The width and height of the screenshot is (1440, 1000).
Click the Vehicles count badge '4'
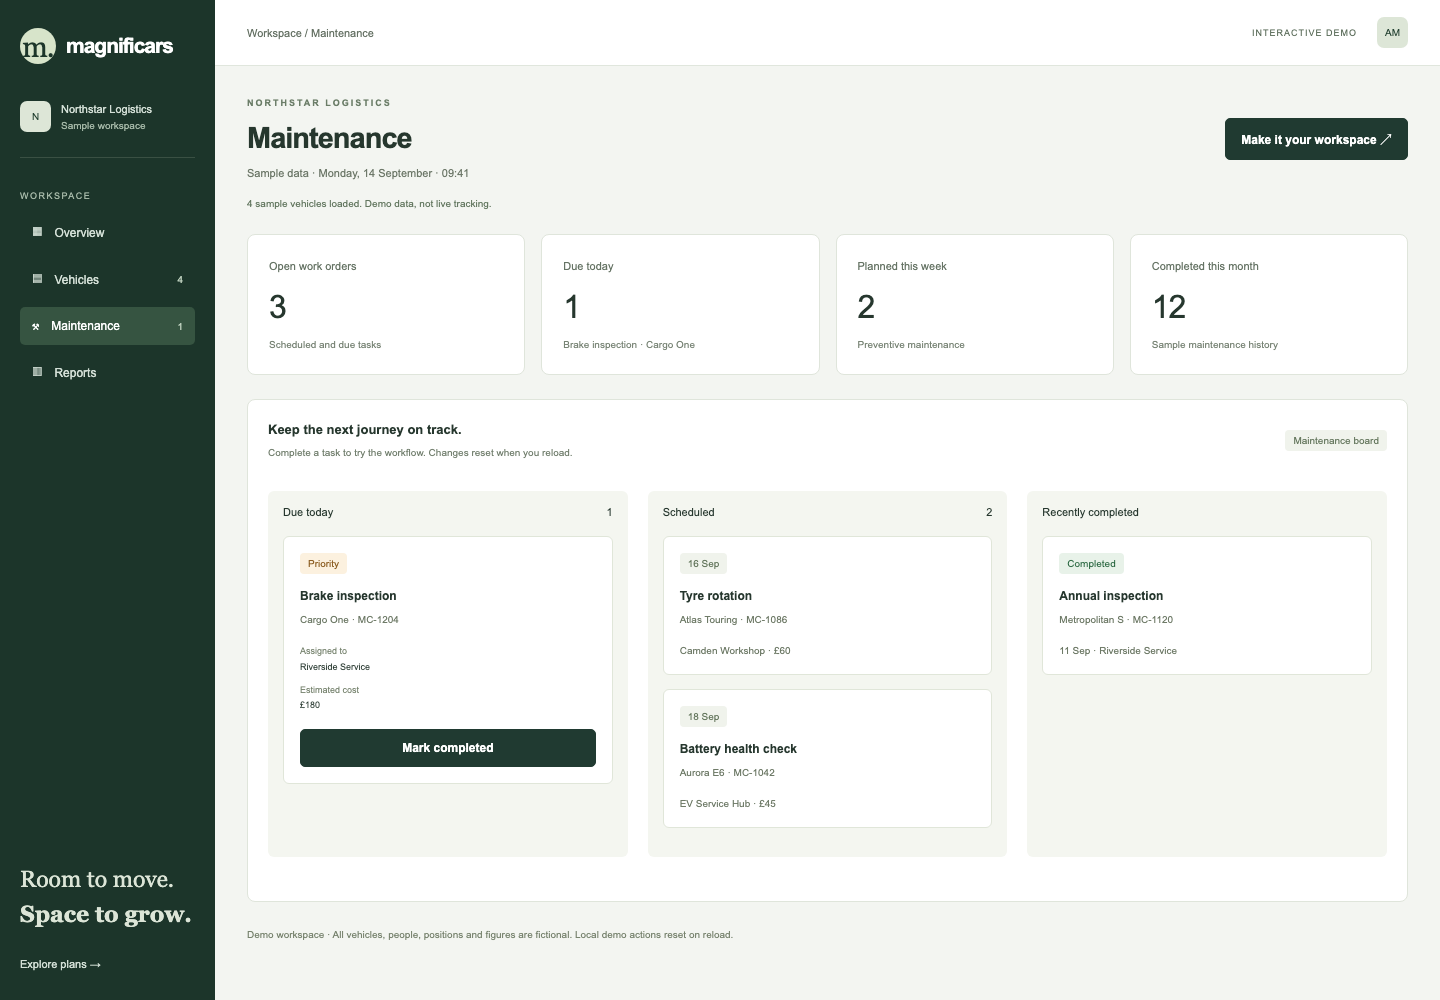180,280
